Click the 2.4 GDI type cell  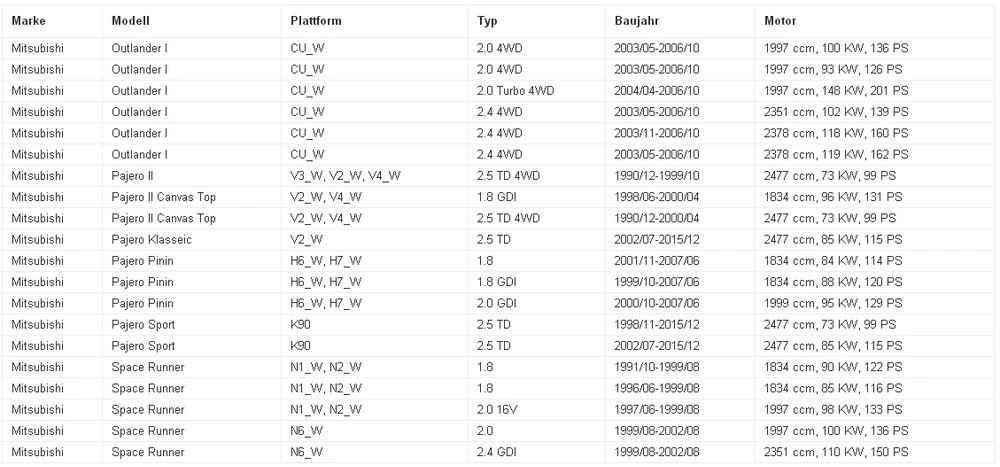pyautogui.click(x=536, y=452)
